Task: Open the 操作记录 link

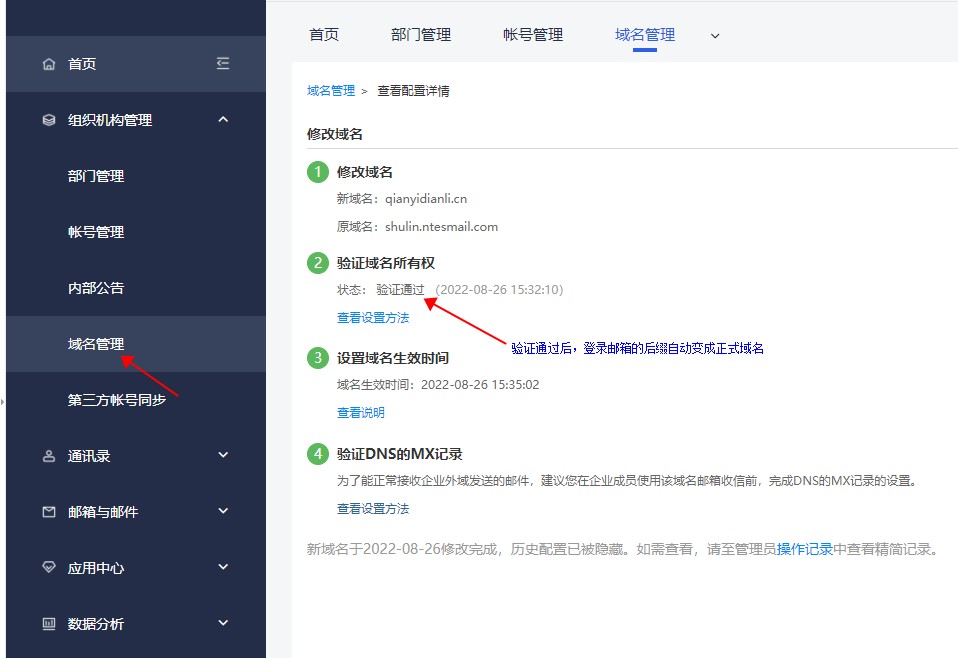Action: pyautogui.click(x=805, y=549)
